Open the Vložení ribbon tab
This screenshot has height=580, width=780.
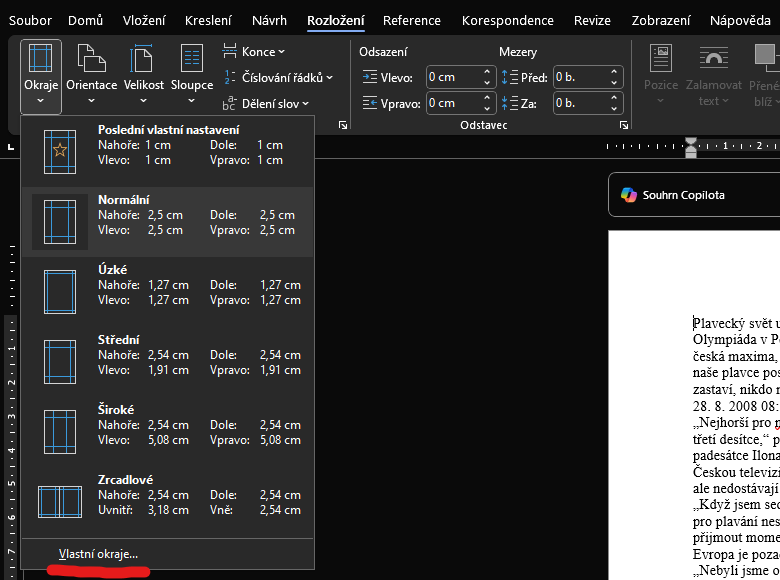[144, 20]
